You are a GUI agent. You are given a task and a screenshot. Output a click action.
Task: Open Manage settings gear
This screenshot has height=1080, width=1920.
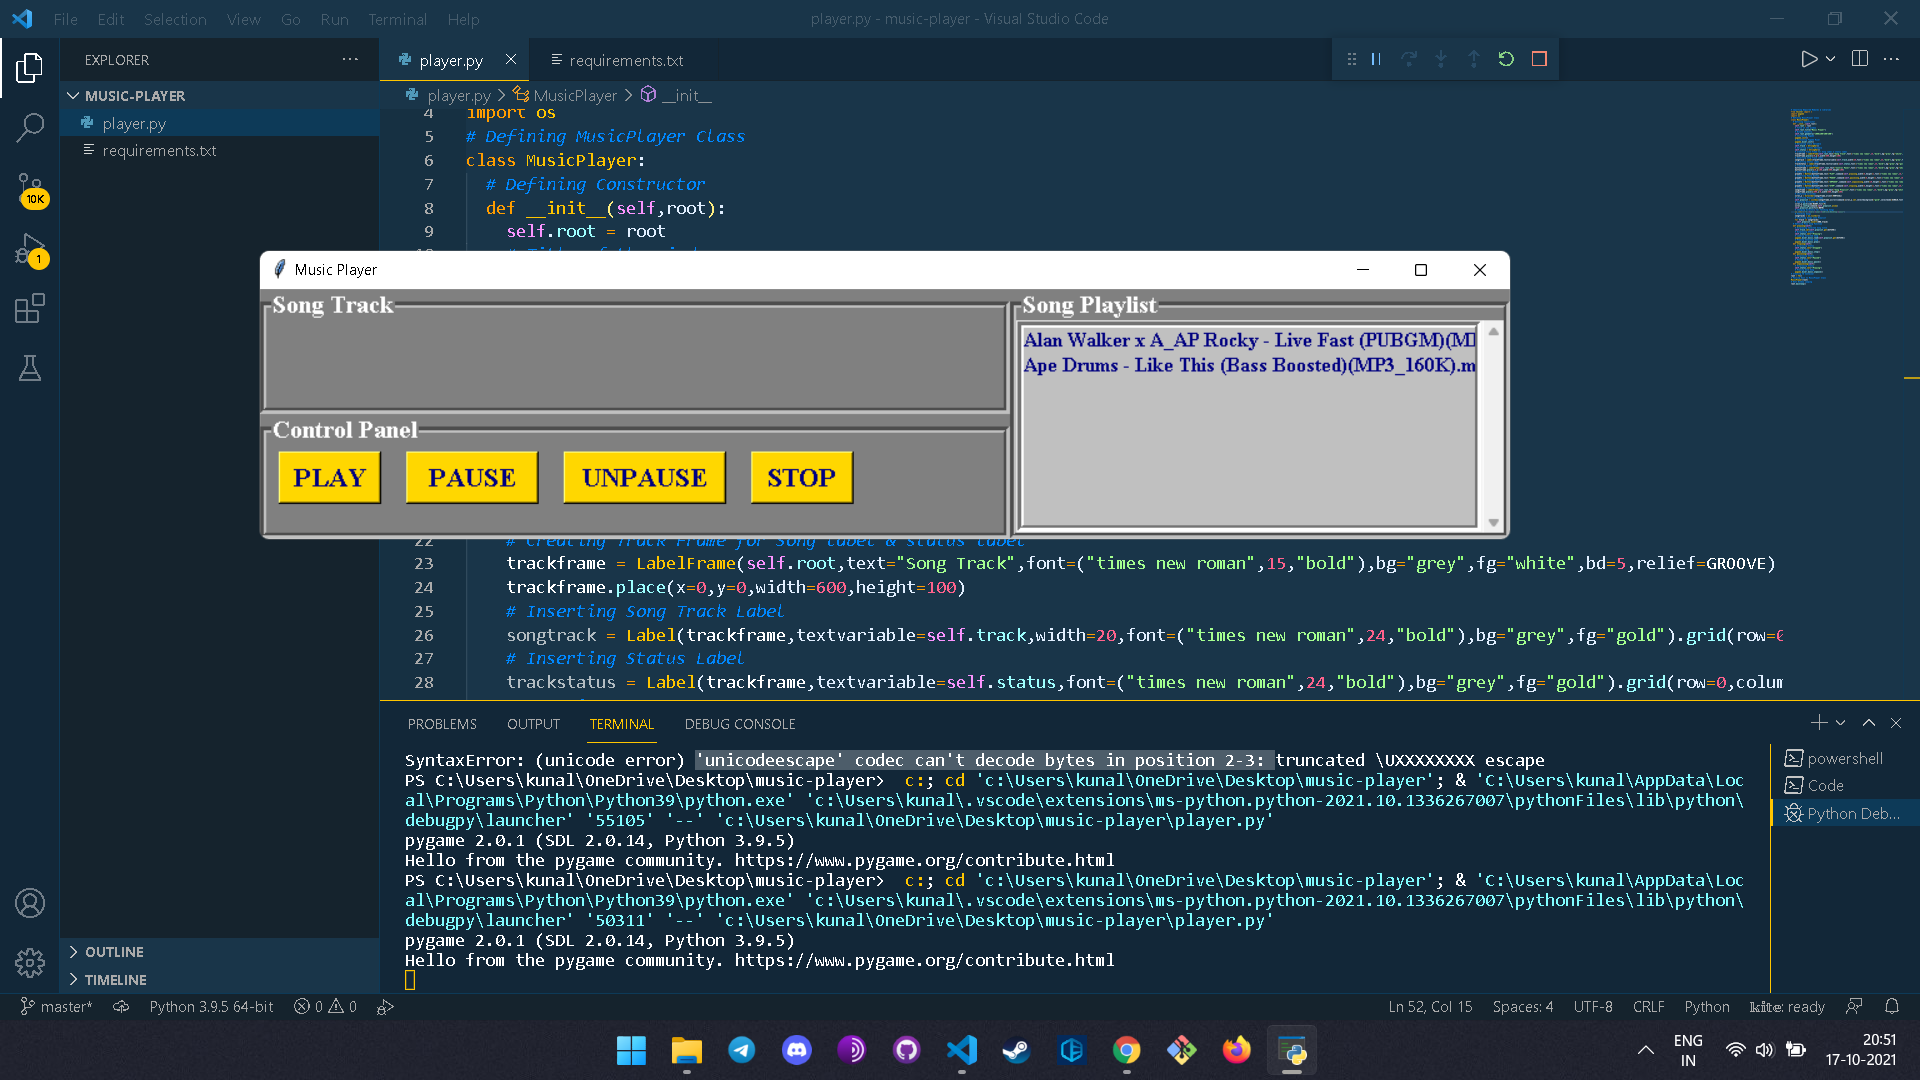(x=30, y=963)
